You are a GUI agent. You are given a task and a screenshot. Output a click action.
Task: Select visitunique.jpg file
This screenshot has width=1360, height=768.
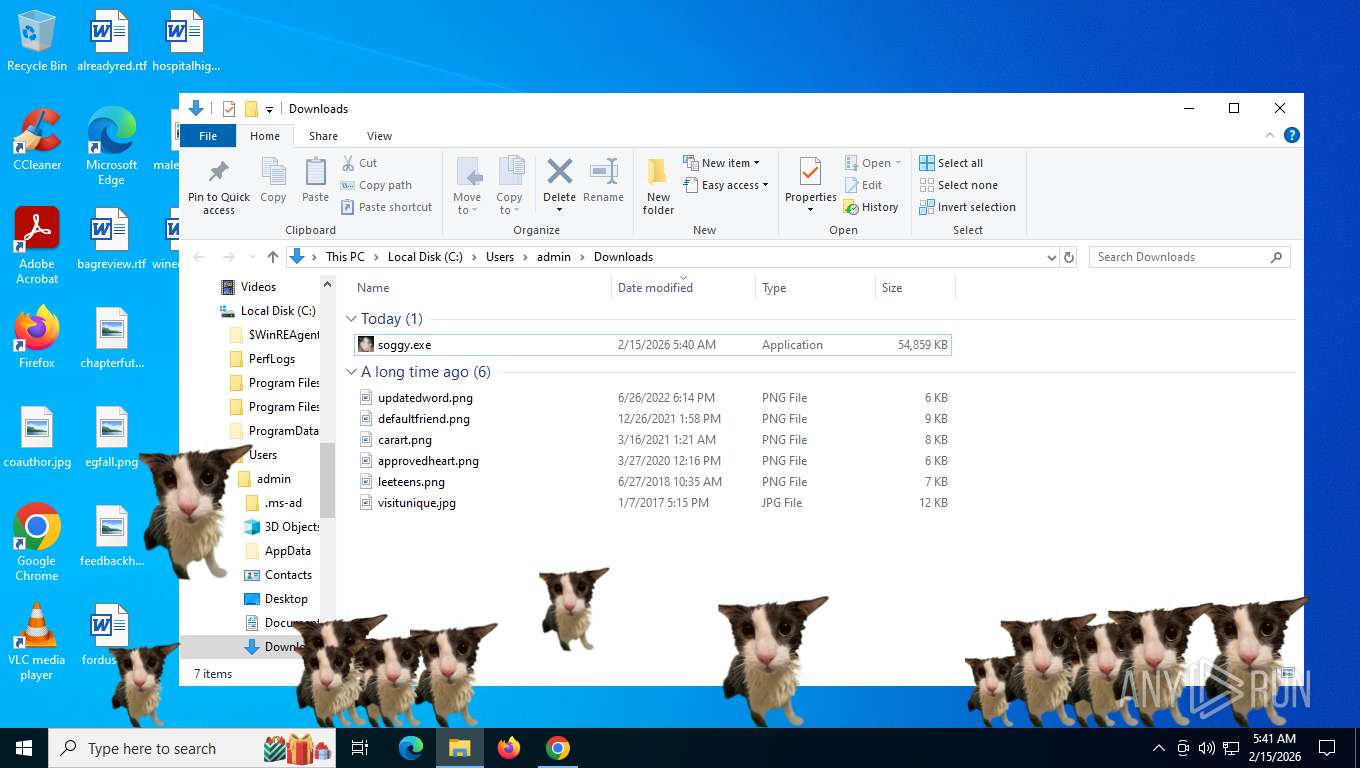click(652, 503)
